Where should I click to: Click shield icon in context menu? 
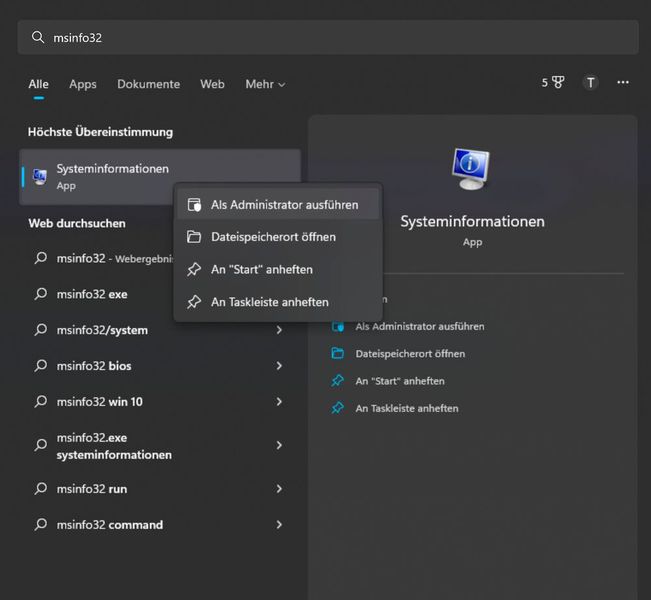194,205
